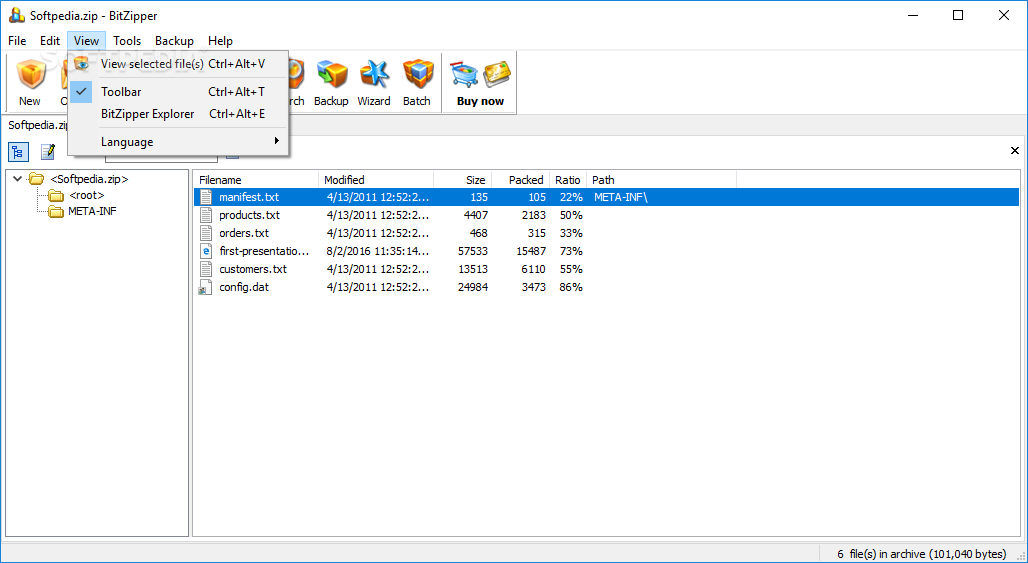Select the products.txt file
1028x563 pixels.
(249, 215)
